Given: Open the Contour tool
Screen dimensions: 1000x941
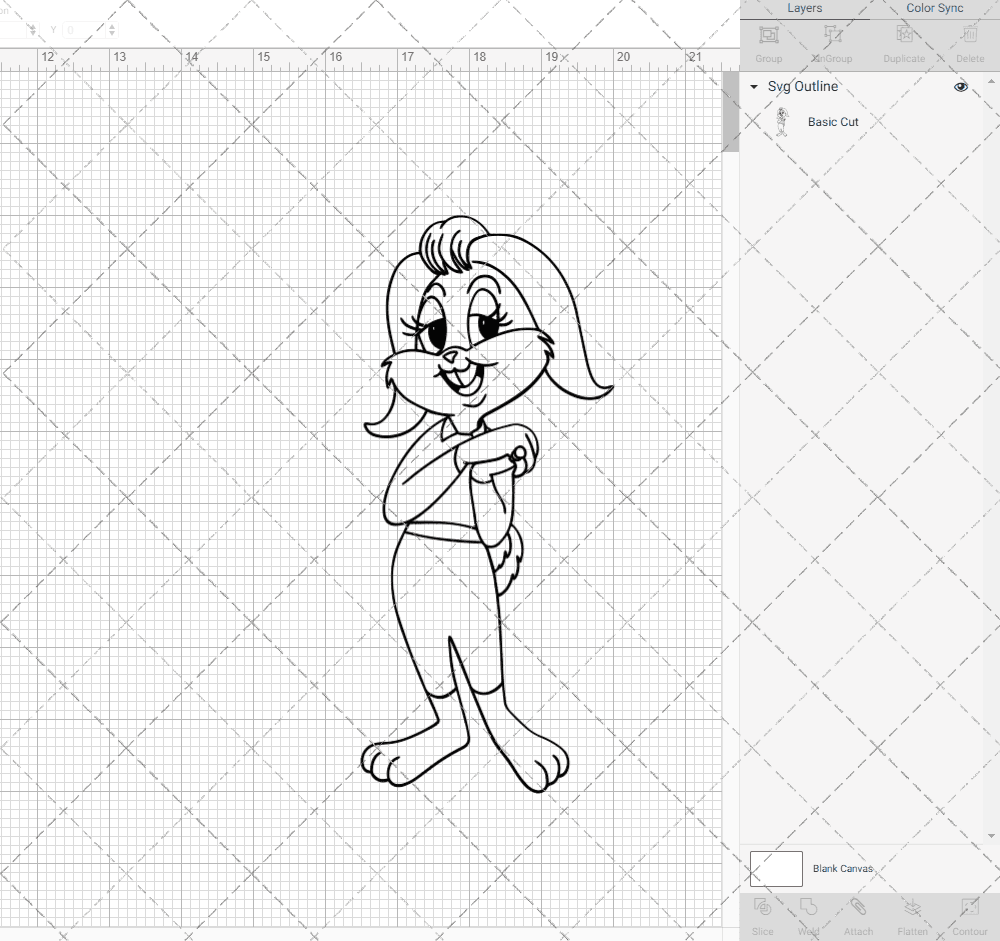Looking at the screenshot, I should (x=969, y=908).
